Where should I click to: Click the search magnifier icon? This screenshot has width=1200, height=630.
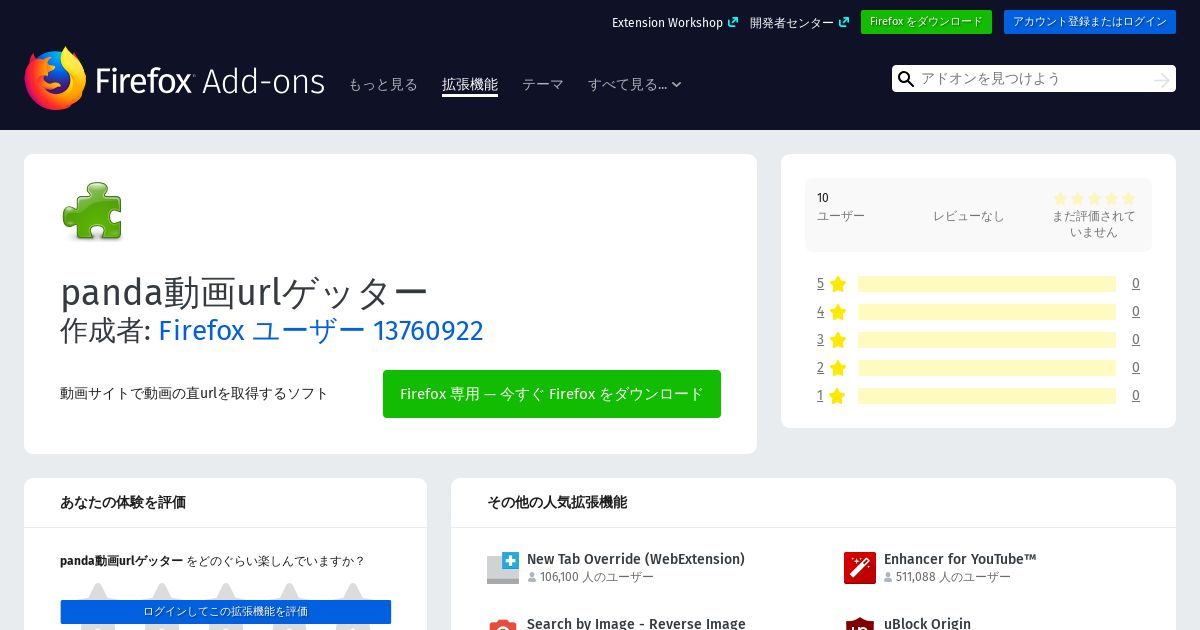[x=906, y=79]
